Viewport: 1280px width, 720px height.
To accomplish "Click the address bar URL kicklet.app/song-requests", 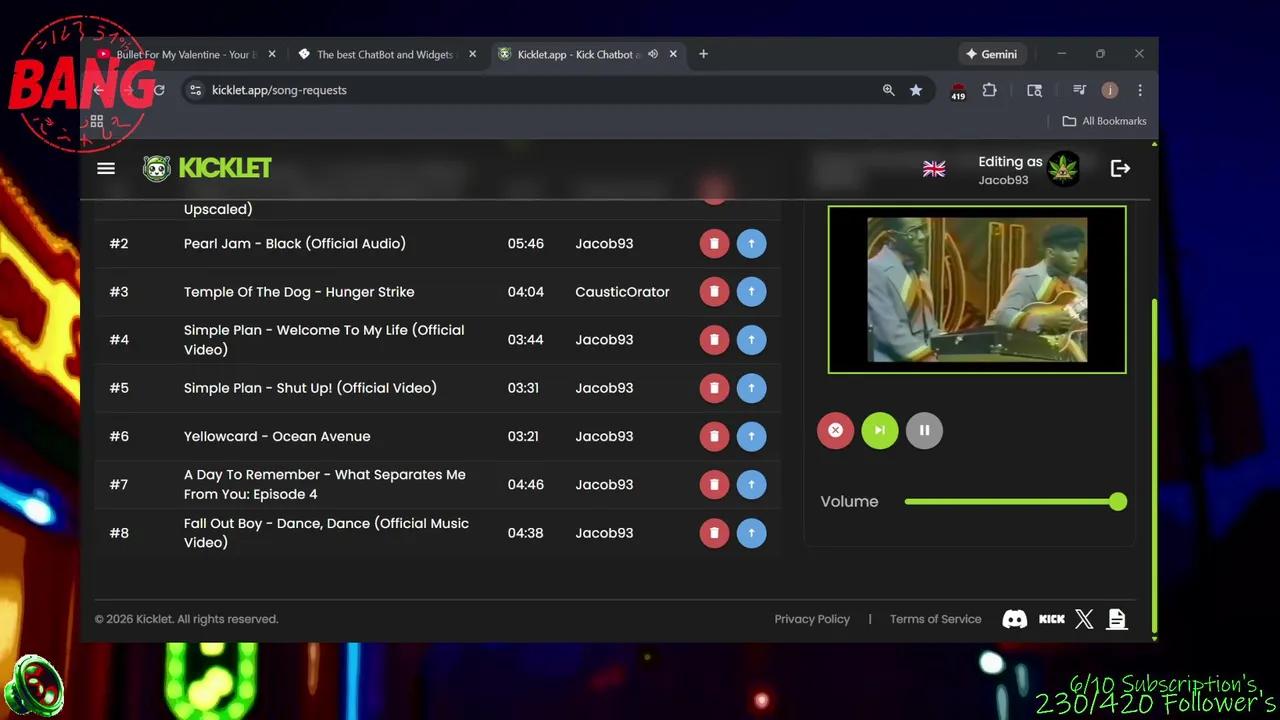I will (279, 90).
